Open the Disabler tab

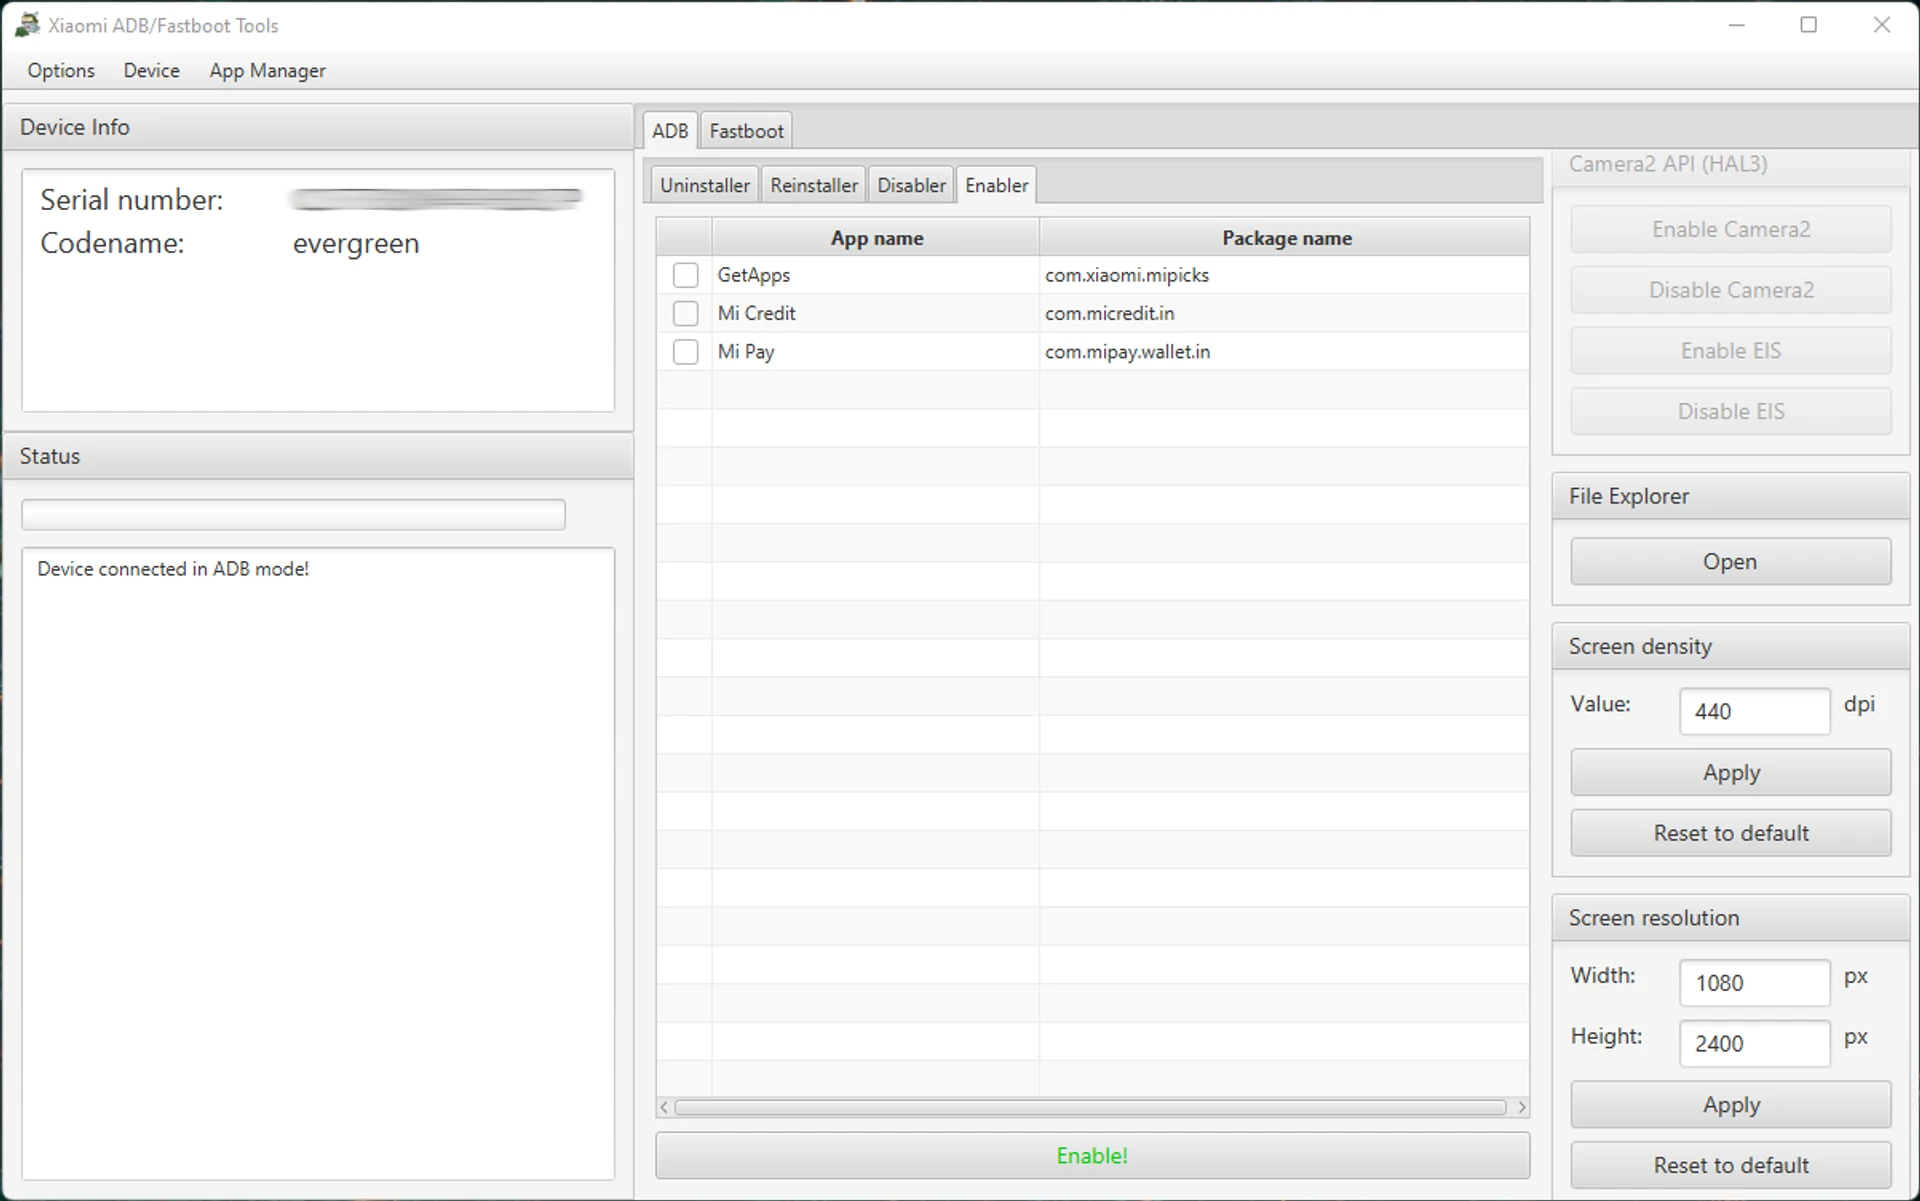point(911,185)
